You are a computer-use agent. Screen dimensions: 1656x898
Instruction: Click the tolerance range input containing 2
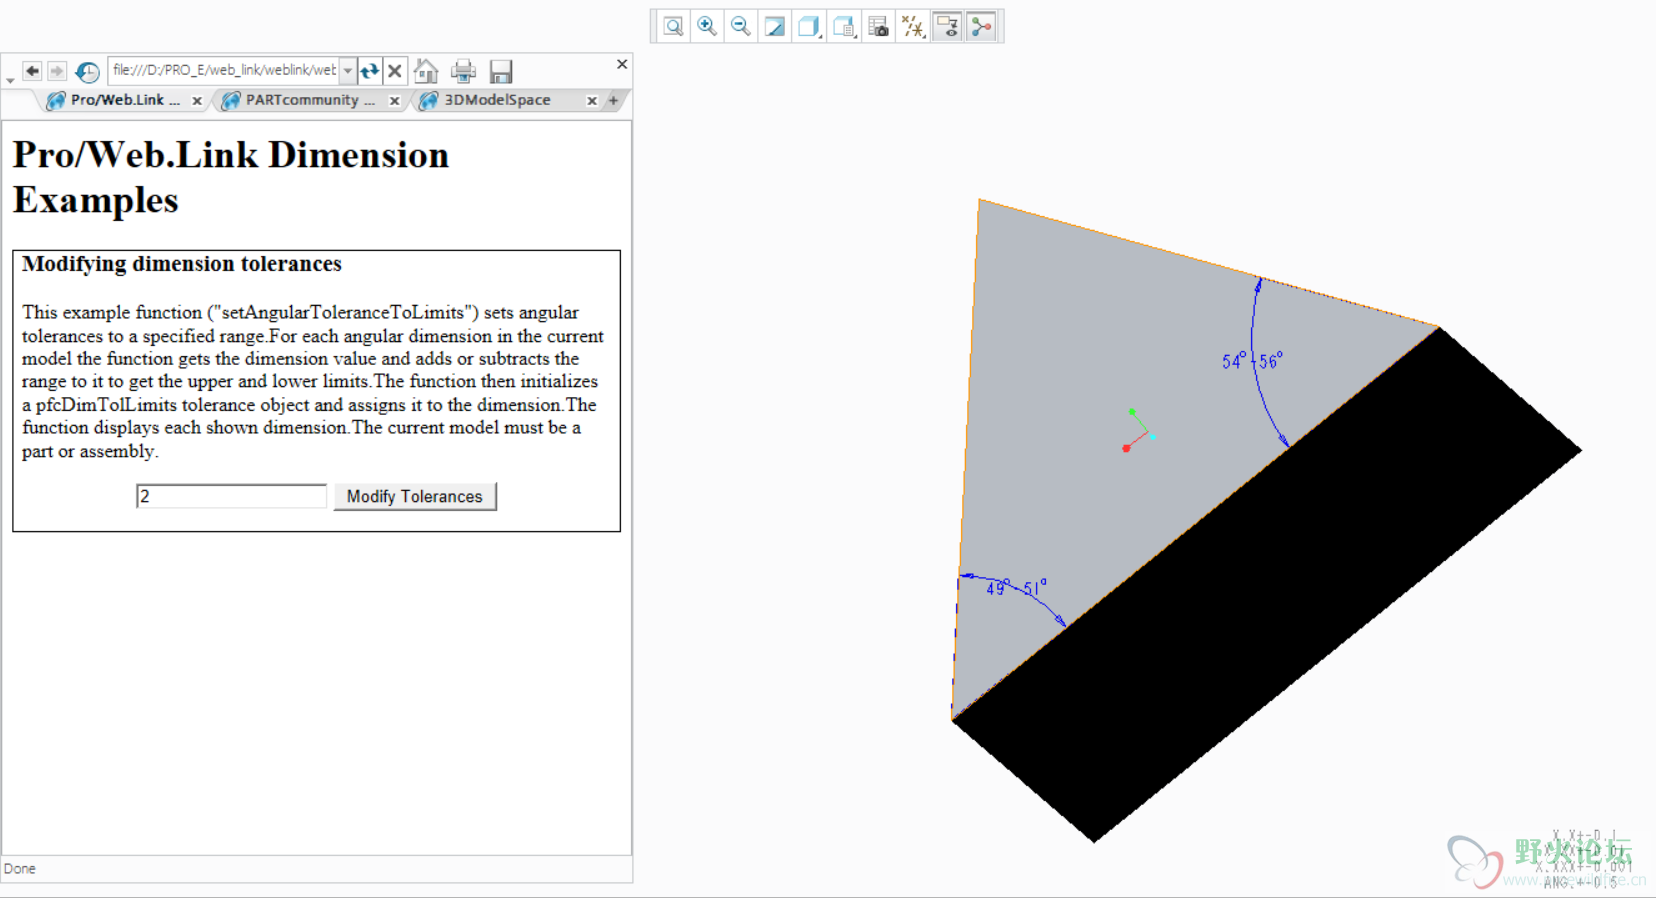coord(231,496)
